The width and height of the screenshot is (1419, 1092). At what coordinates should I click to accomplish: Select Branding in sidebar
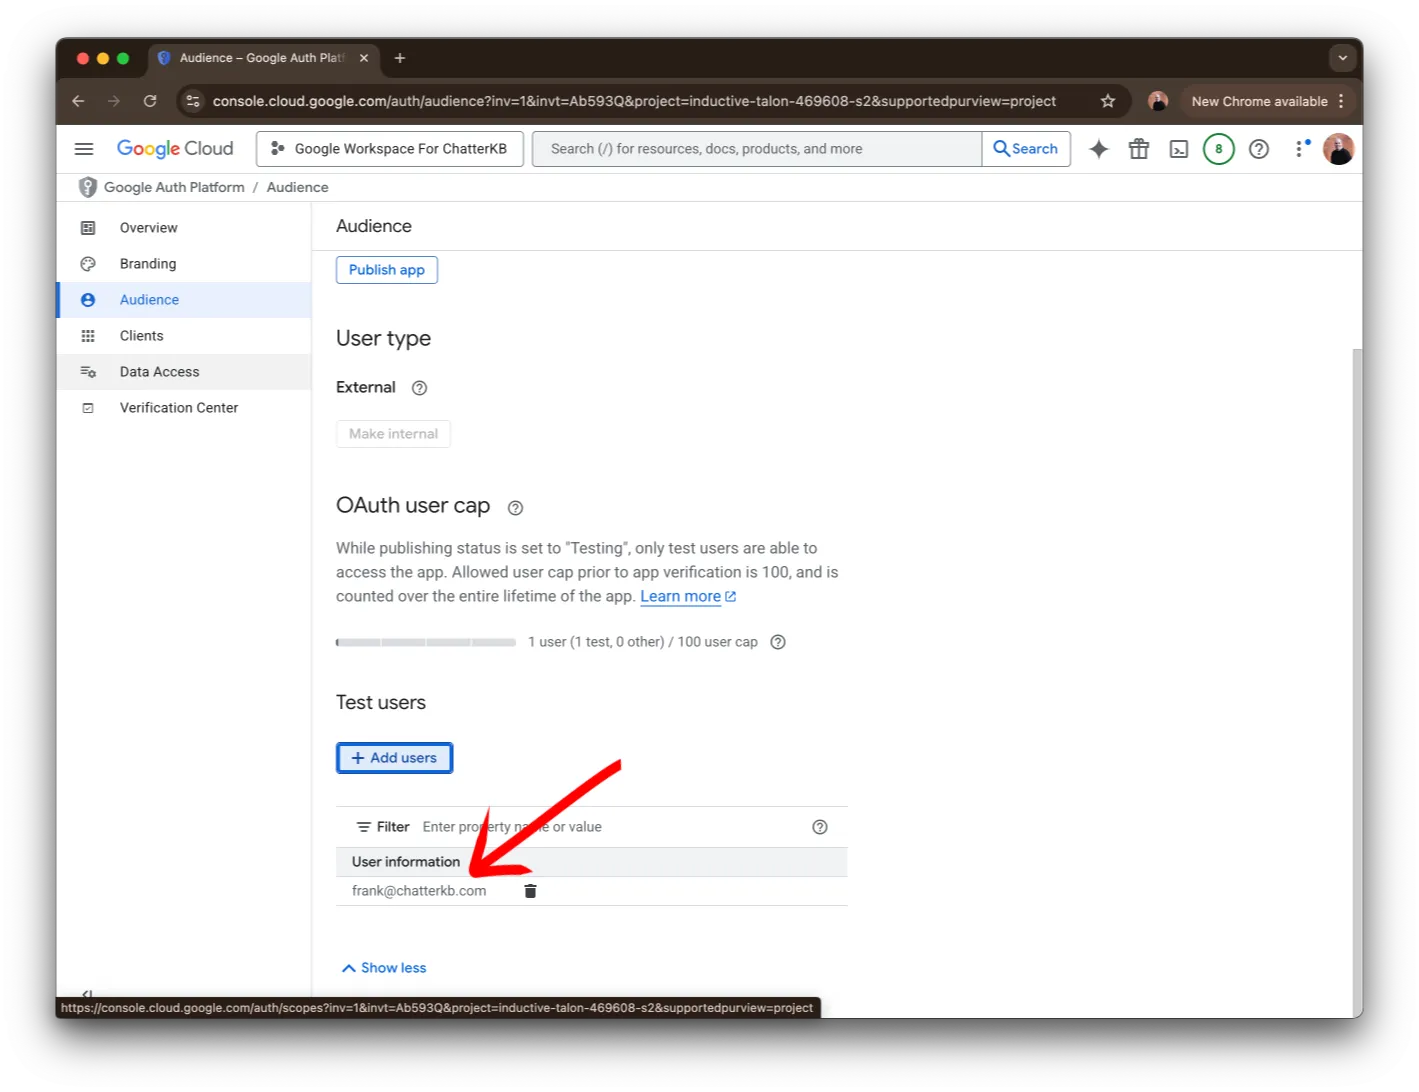pos(184,264)
